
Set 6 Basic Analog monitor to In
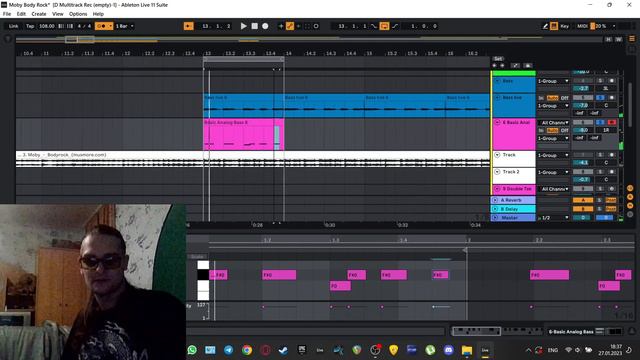coord(541,131)
